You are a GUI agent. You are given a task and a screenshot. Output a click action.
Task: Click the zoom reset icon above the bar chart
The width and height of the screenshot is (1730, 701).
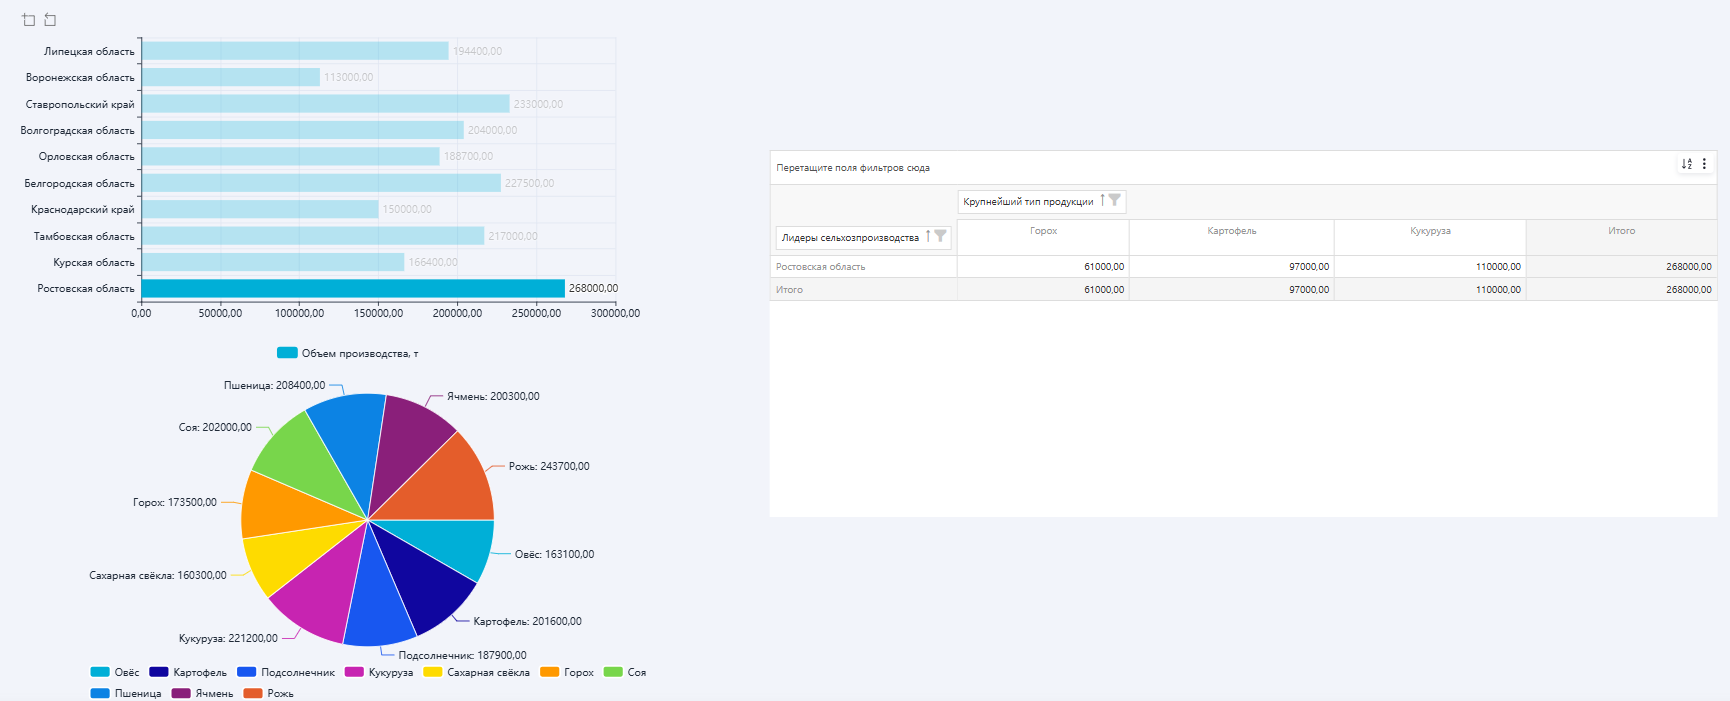pos(50,20)
